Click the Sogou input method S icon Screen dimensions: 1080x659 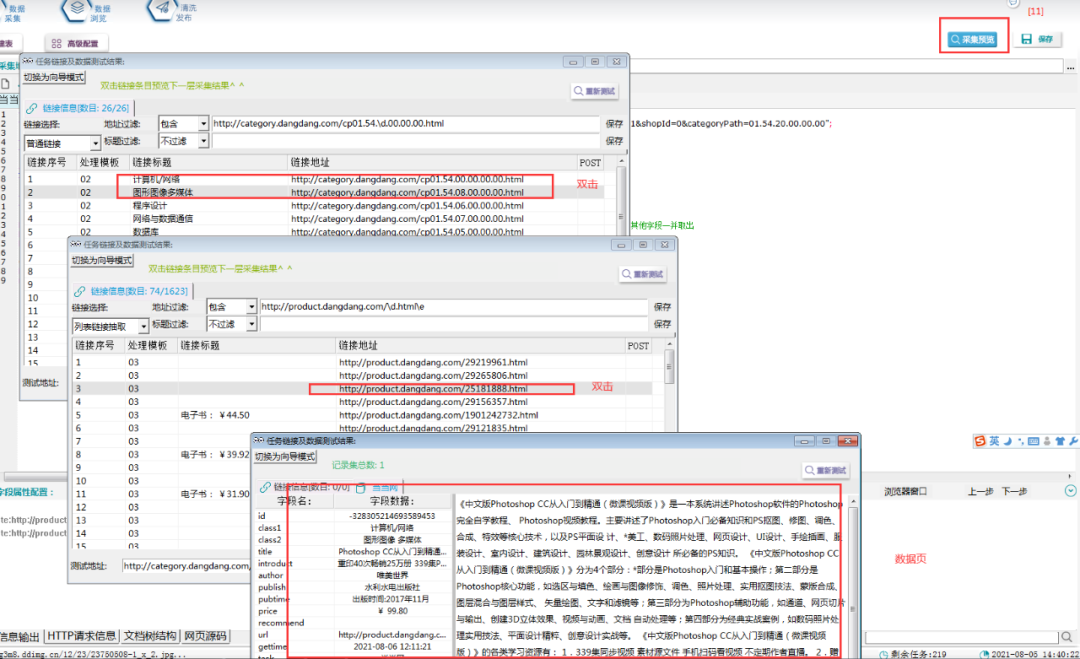(x=980, y=441)
